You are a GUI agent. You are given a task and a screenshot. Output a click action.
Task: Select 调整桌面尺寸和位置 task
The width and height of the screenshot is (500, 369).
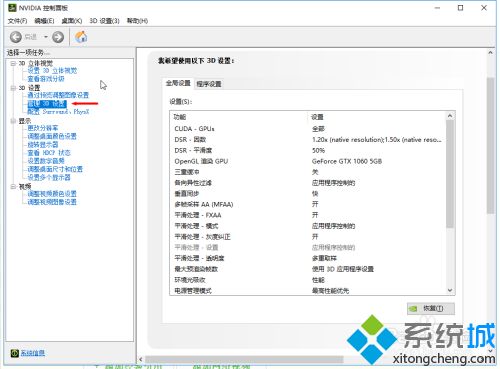[55, 169]
